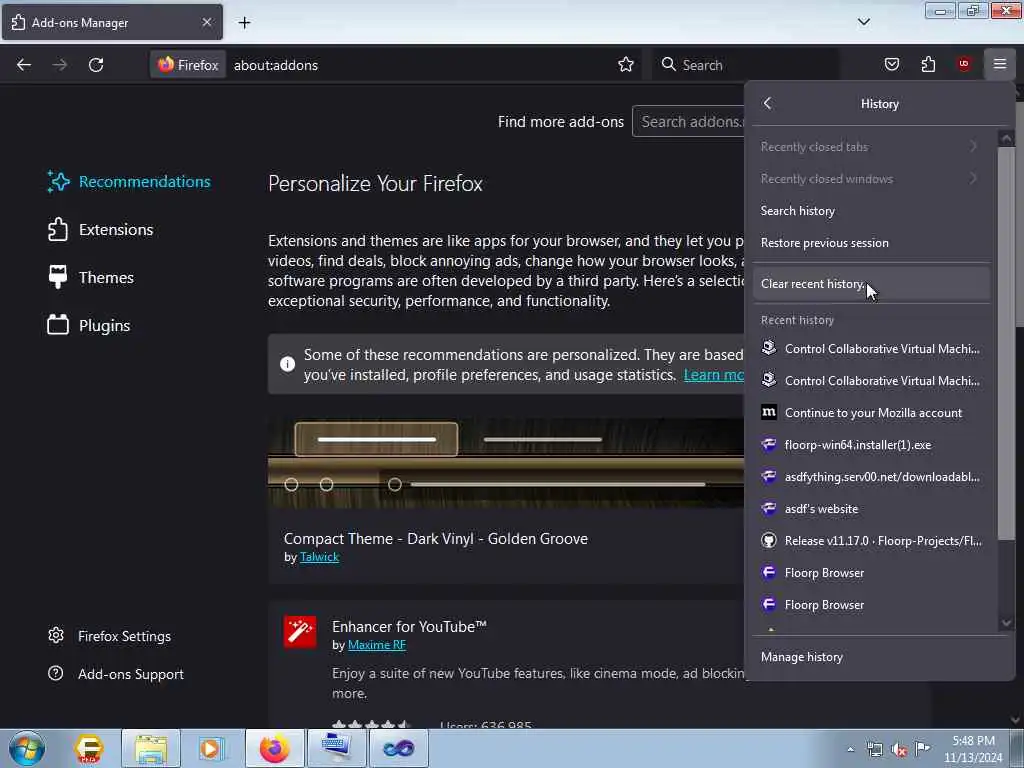This screenshot has width=1024, height=768.
Task: Open Recently closed windows submenu
Action: tap(871, 179)
